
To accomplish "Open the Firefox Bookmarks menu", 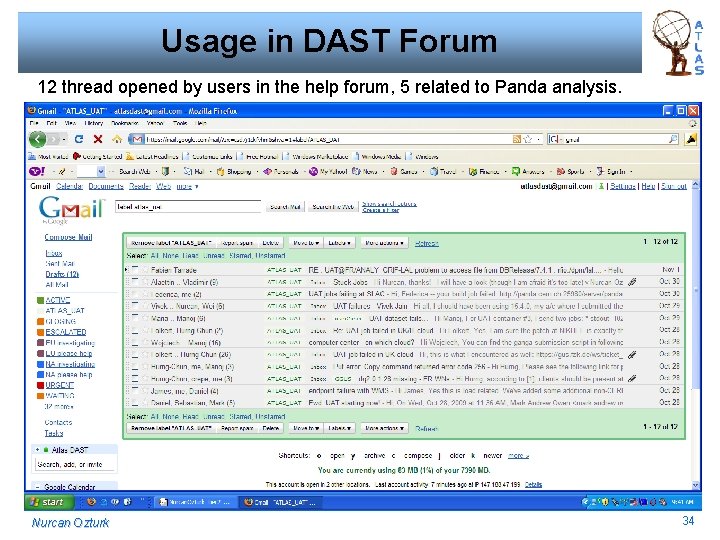I will (124, 123).
